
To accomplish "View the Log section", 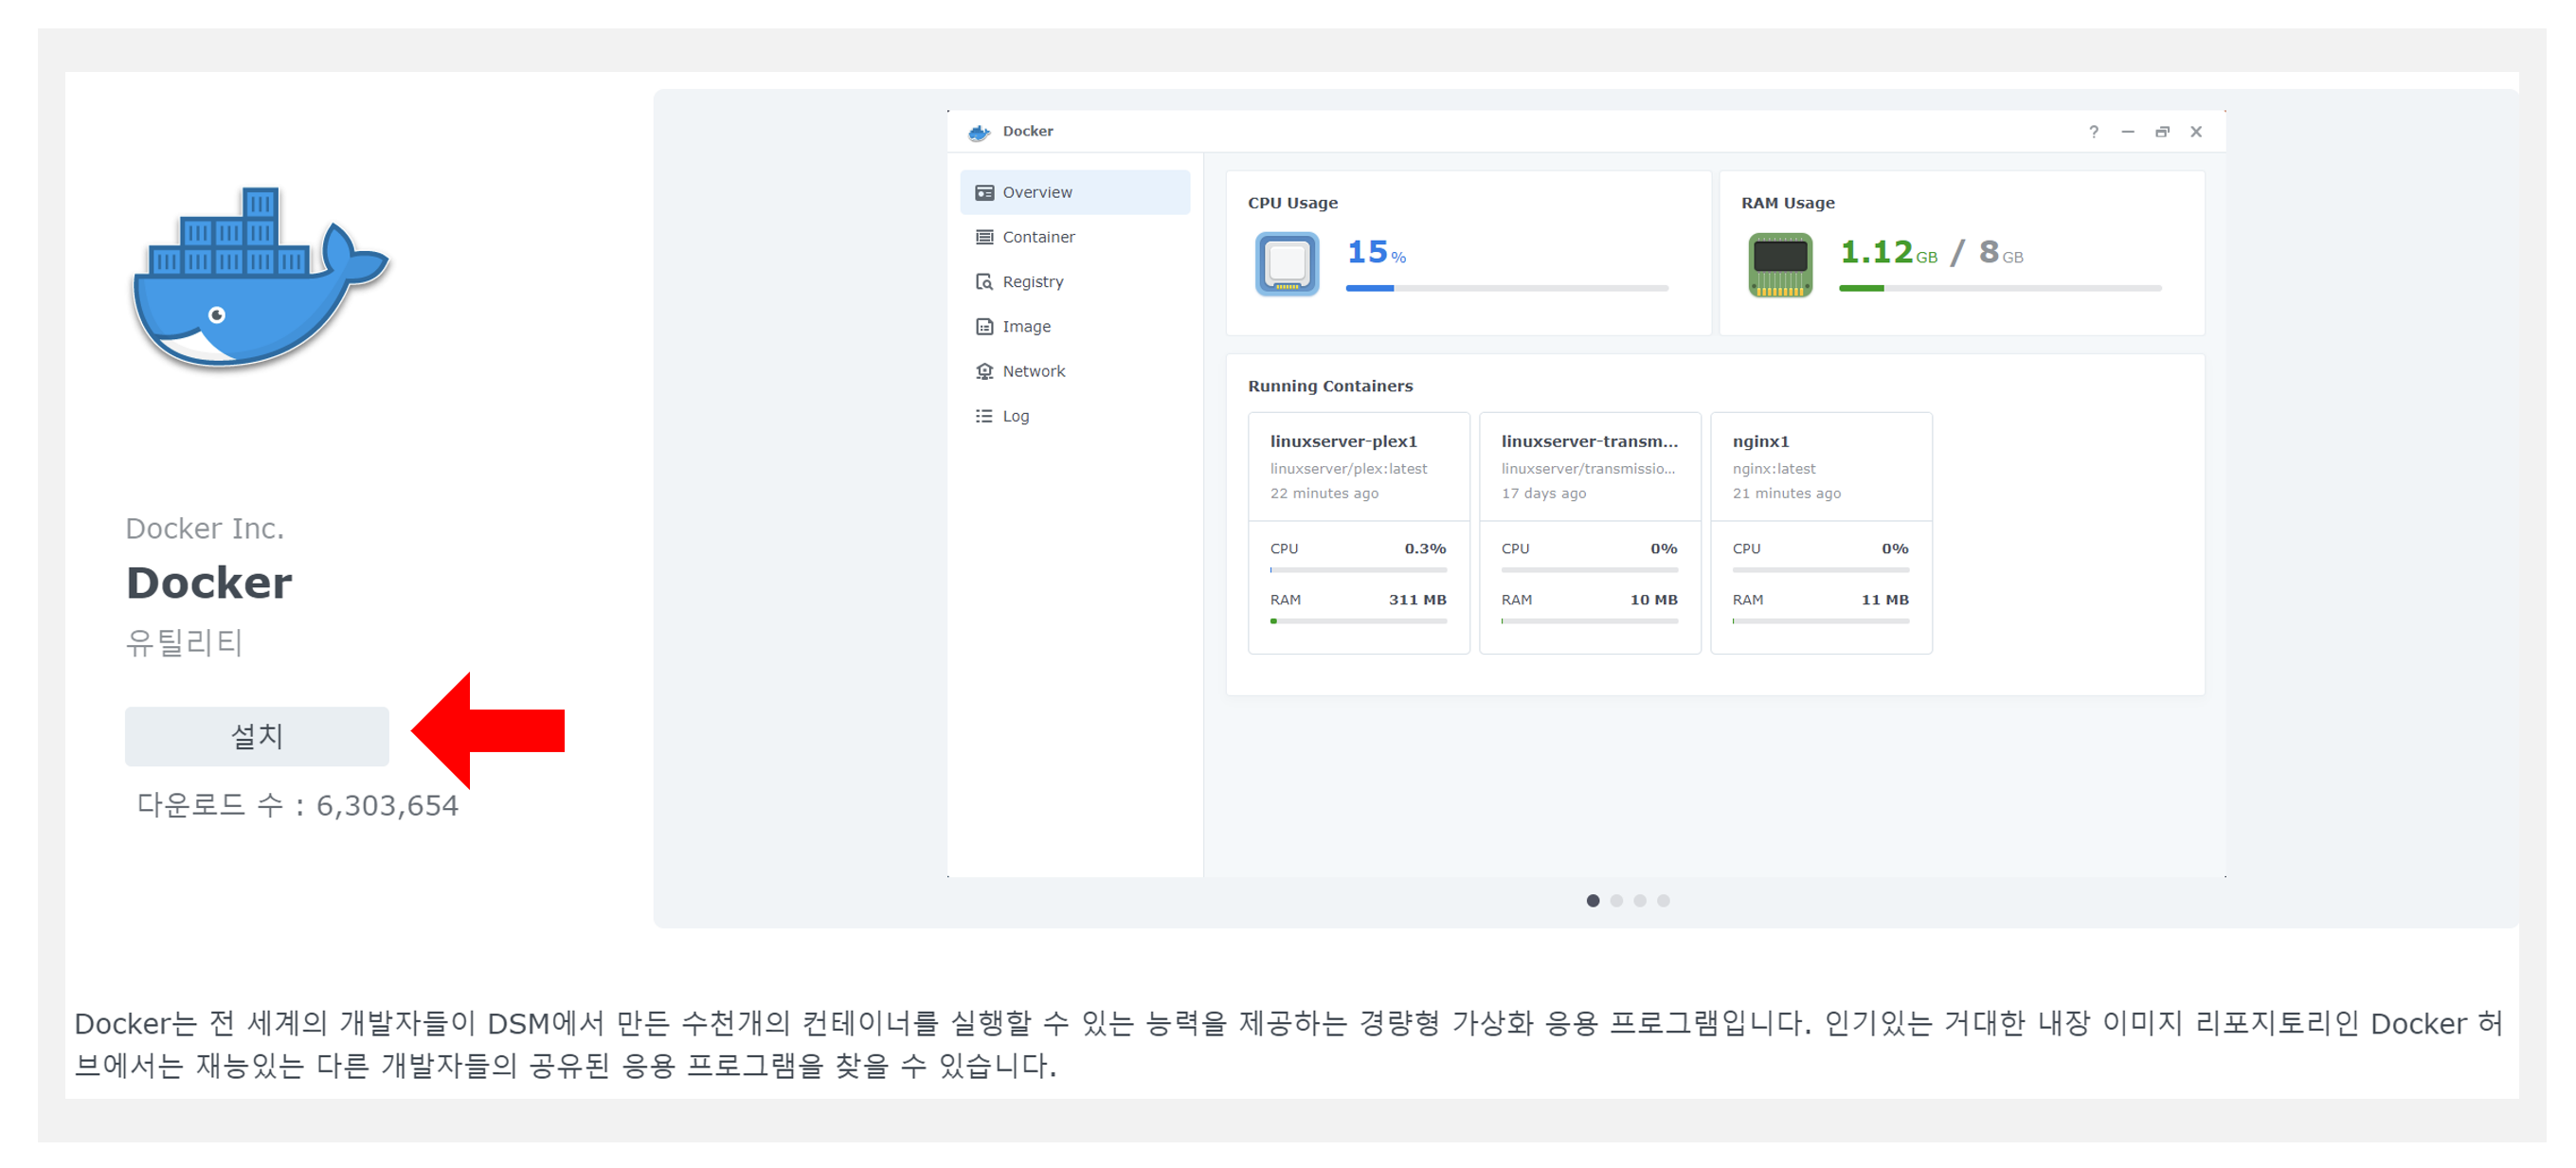I will click(x=1075, y=416).
